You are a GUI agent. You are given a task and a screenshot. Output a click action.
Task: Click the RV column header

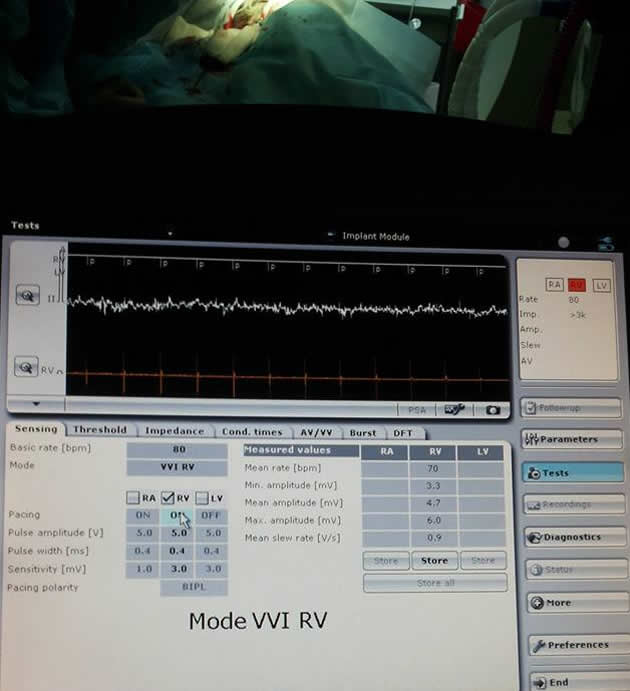click(435, 452)
